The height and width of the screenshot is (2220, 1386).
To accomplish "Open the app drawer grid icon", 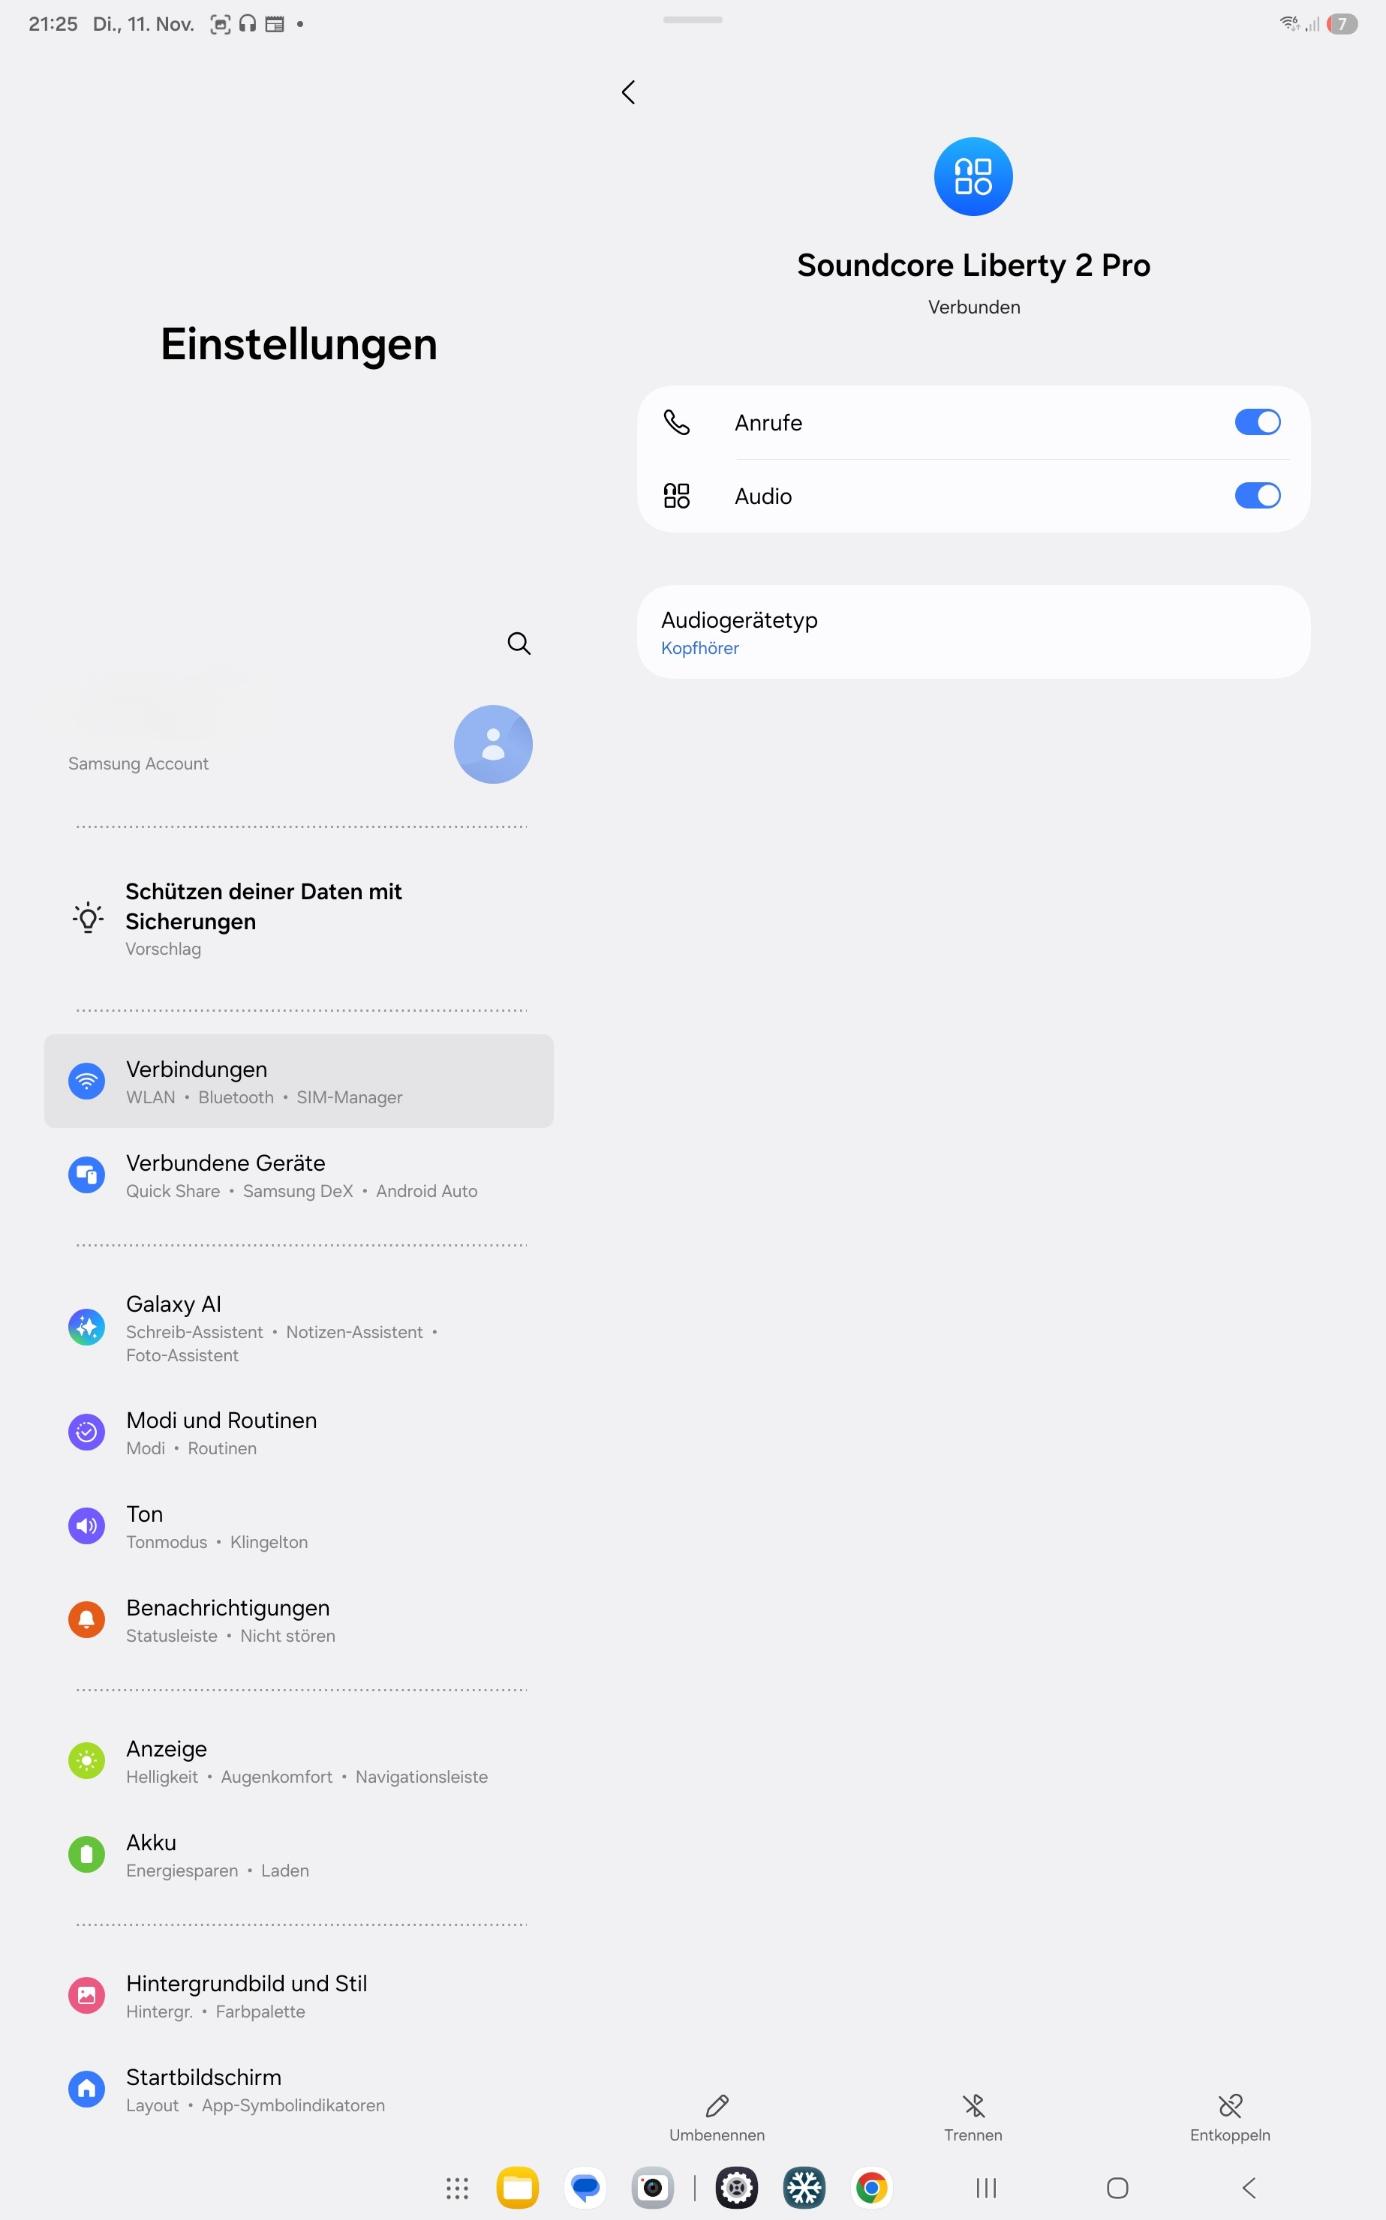I will 457,2188.
